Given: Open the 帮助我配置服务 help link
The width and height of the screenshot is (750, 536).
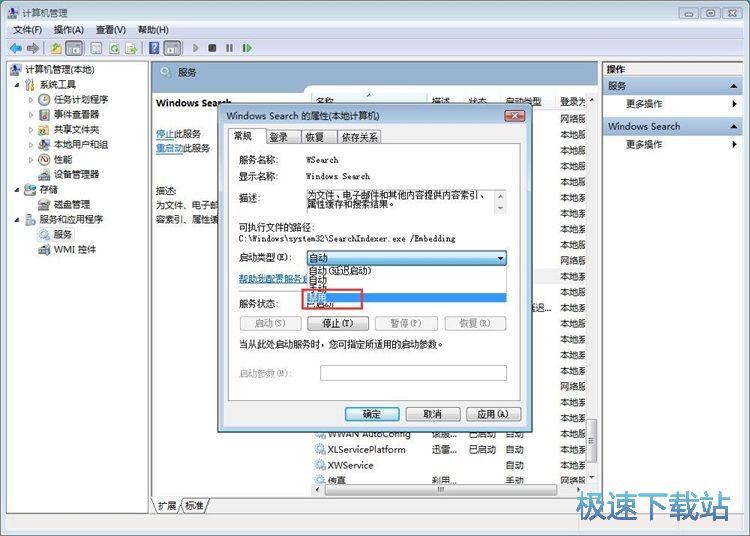Looking at the screenshot, I should pos(273,279).
